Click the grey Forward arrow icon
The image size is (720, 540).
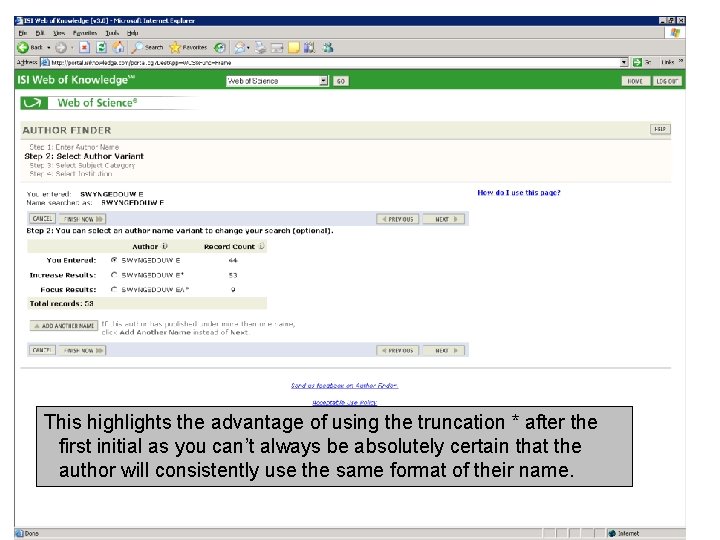click(x=61, y=47)
